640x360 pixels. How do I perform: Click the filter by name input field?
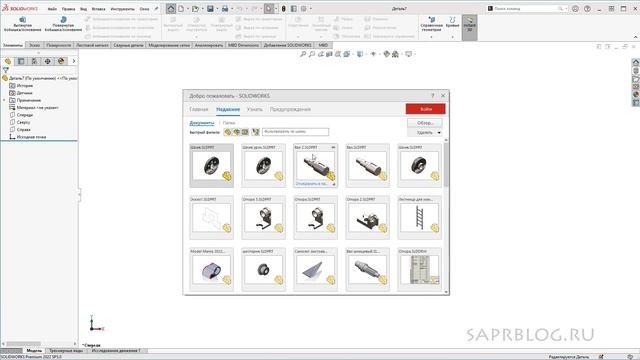click(x=295, y=131)
